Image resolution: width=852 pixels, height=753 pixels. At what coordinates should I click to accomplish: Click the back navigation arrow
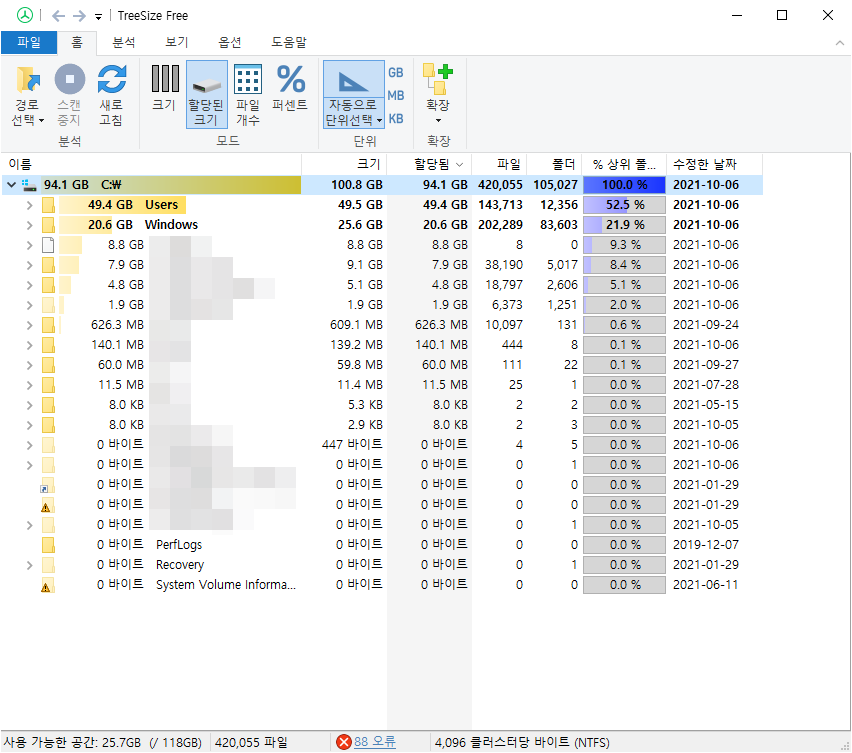click(58, 16)
